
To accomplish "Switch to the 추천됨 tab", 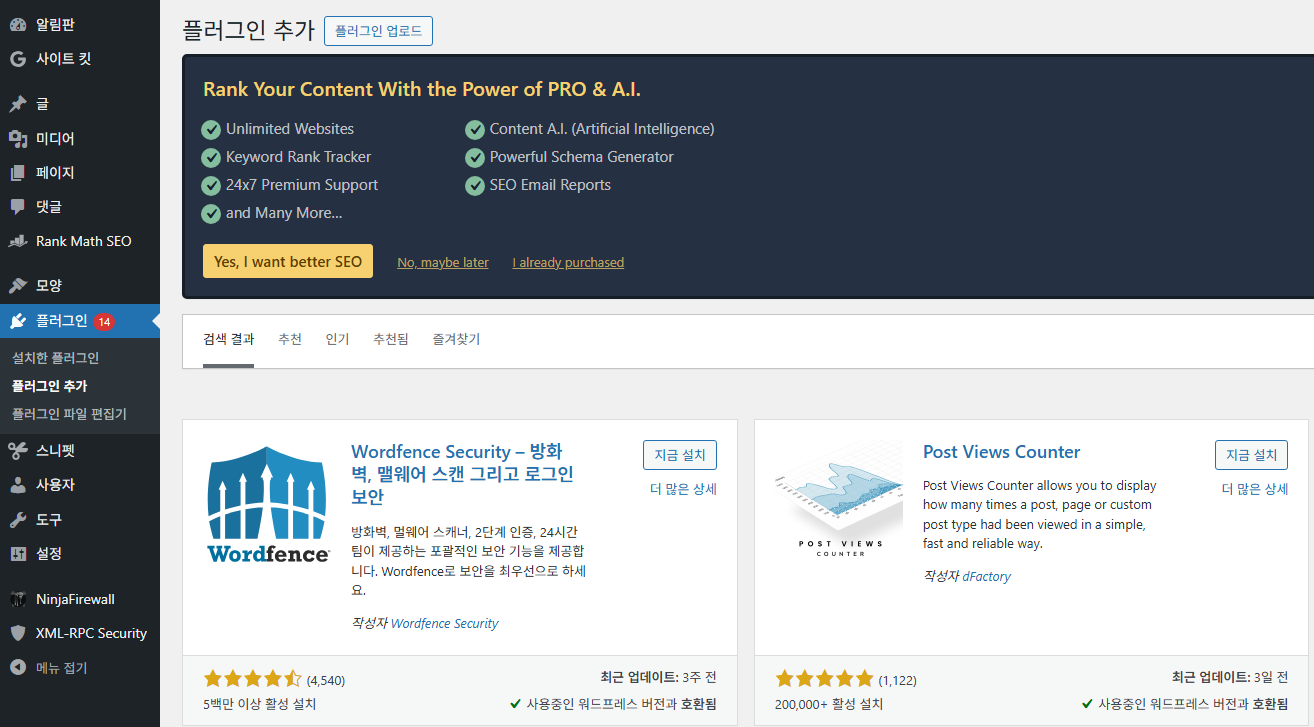I will pos(391,340).
